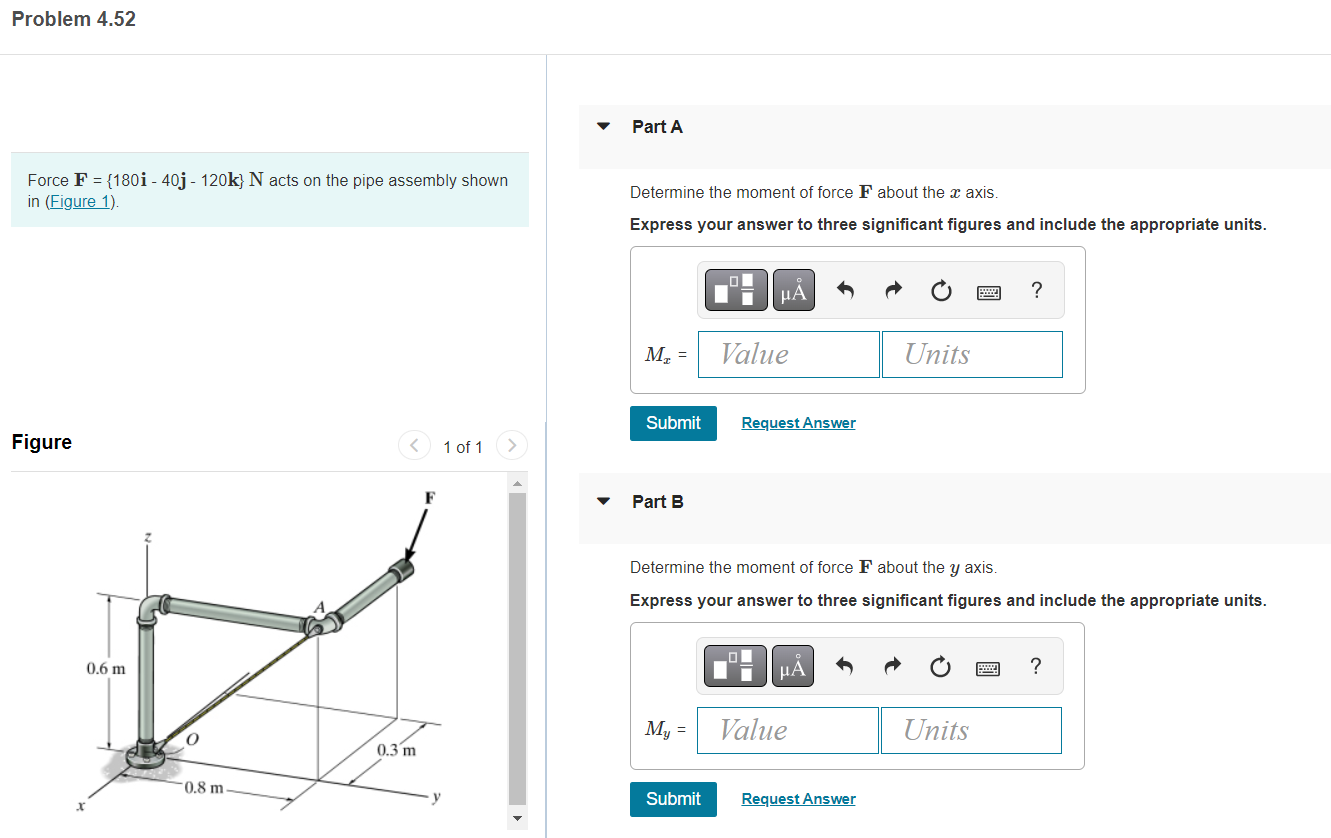Click the redo arrow in Part A toolbar

(892, 289)
